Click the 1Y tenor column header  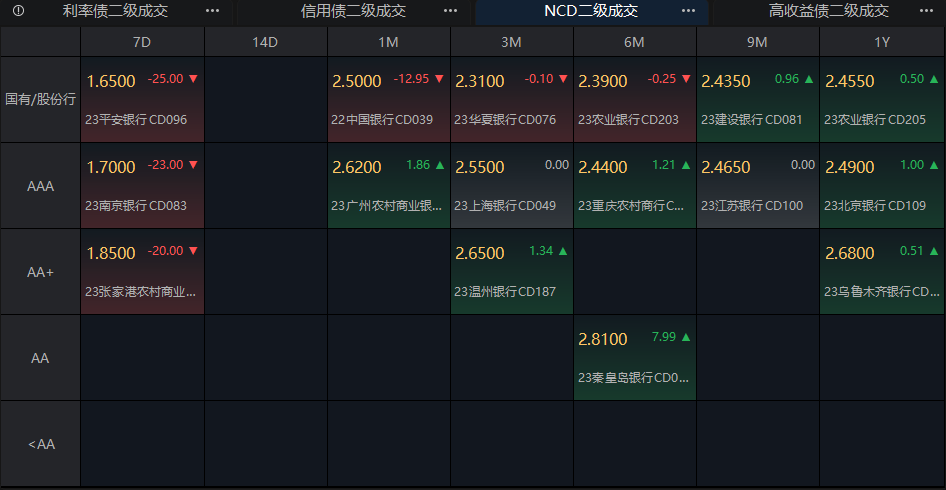882,42
